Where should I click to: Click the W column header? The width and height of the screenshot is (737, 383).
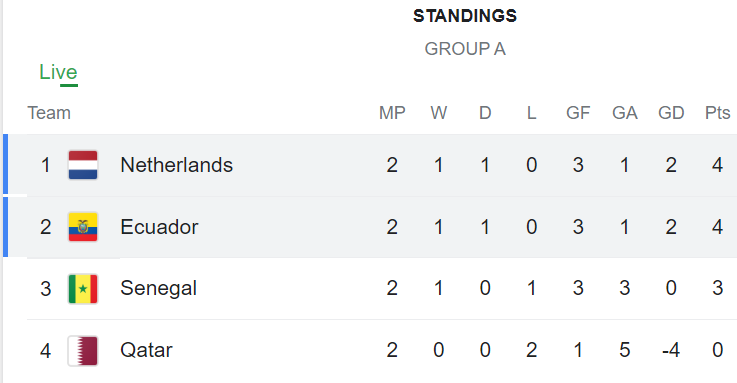coord(439,113)
